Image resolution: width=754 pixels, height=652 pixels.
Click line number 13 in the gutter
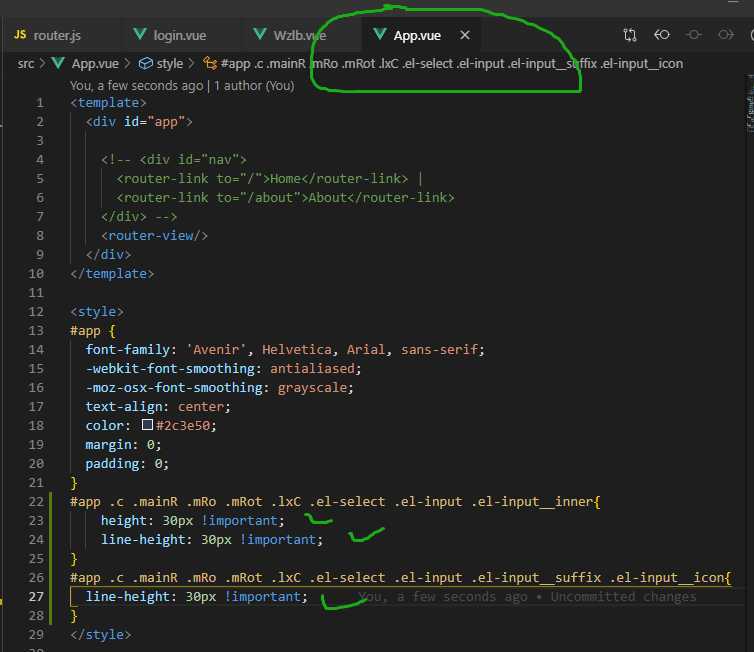[36, 331]
